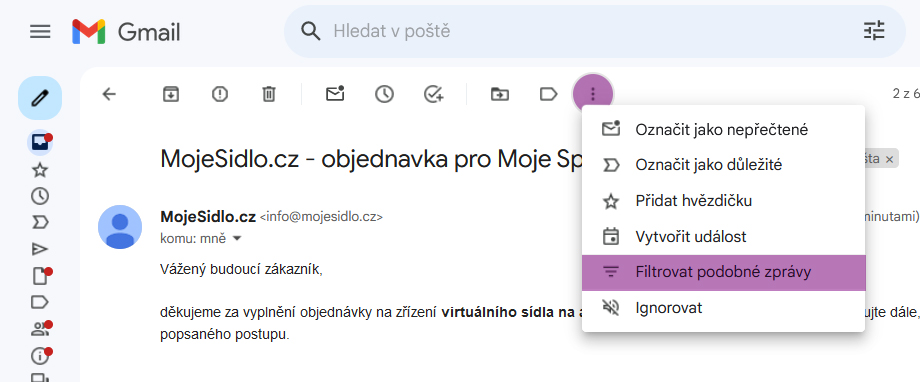Mark as unread envelope toolbar icon
The image size is (920, 382).
click(x=335, y=94)
